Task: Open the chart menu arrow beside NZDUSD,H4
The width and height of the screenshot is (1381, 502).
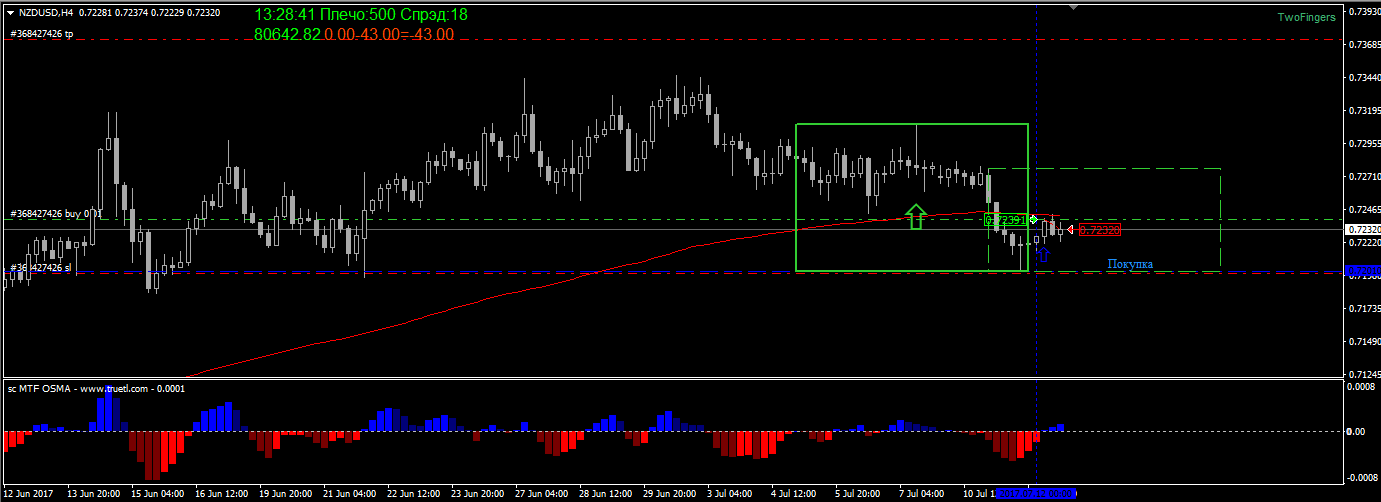Action: pos(10,12)
